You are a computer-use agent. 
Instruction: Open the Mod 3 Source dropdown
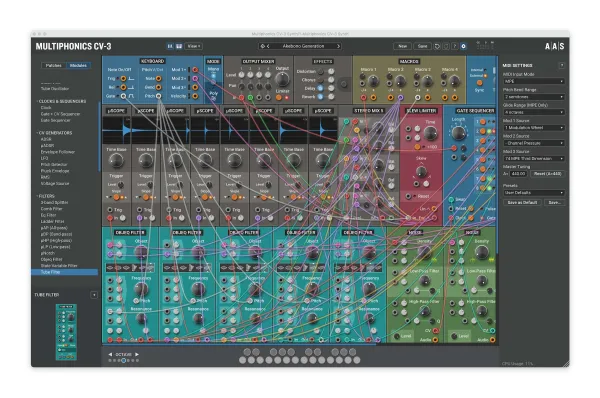coord(534,158)
